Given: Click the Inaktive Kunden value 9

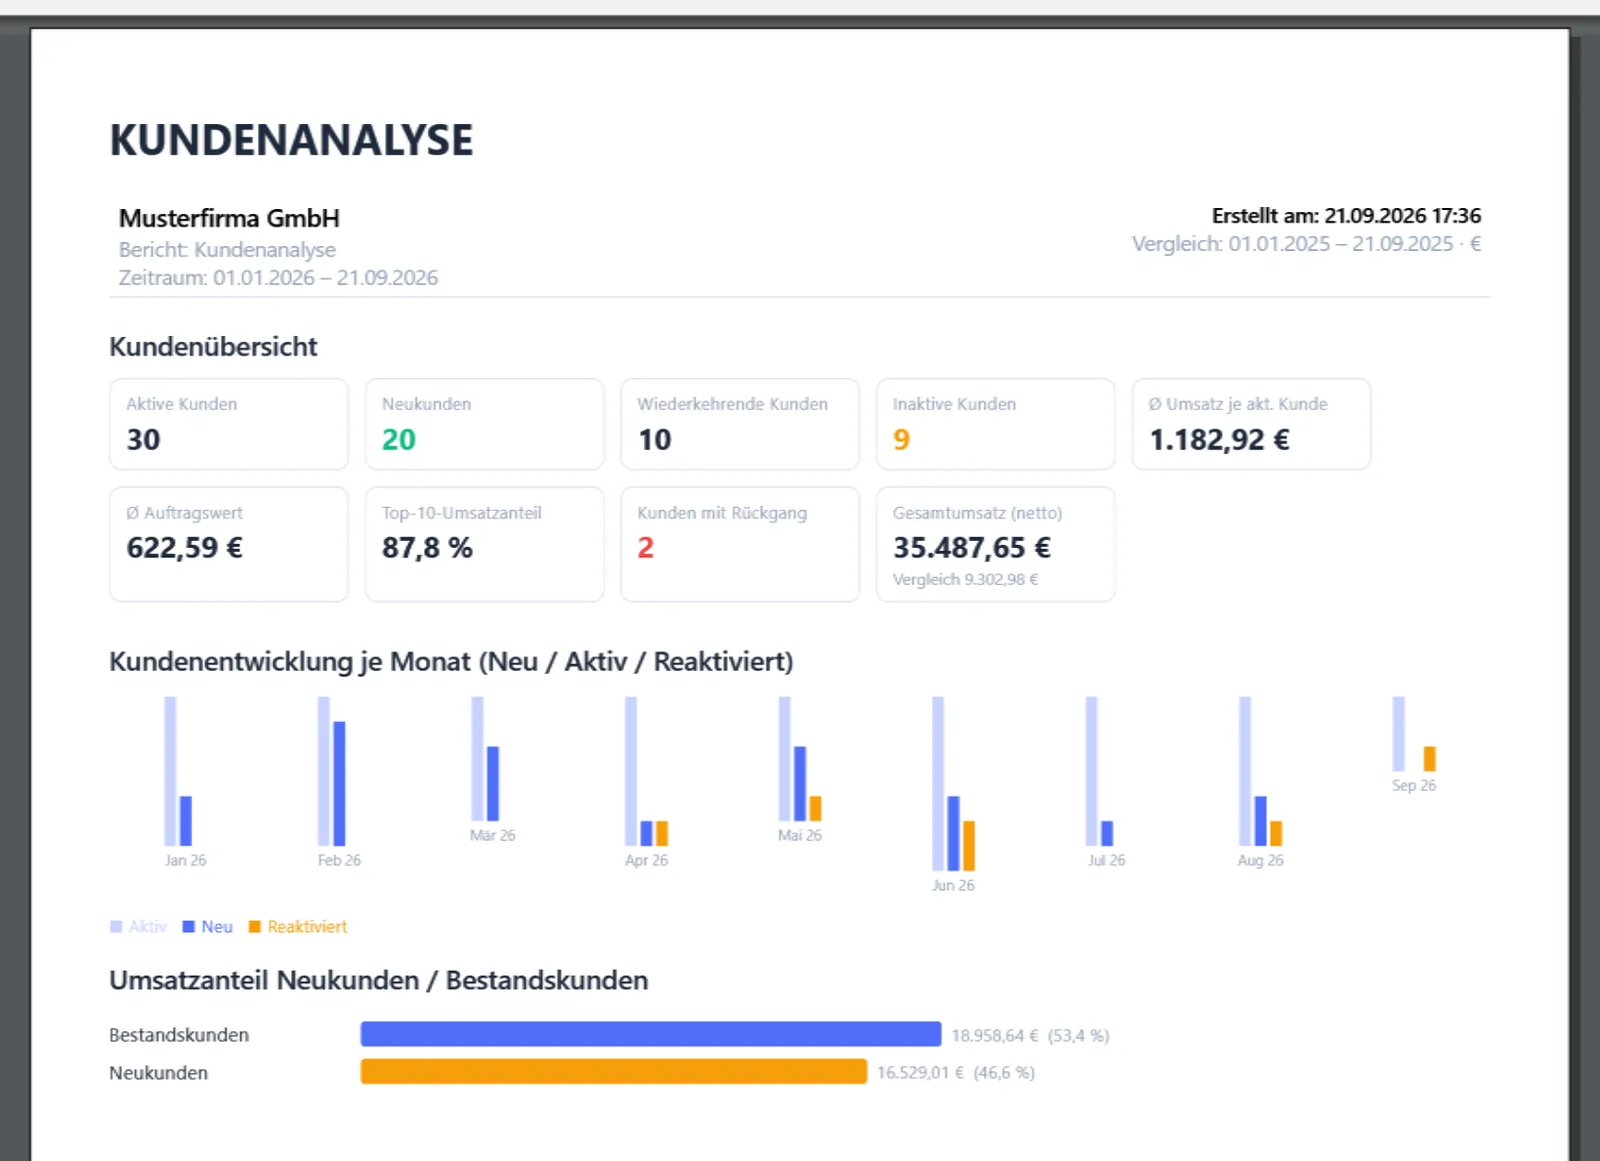Looking at the screenshot, I should point(901,440).
